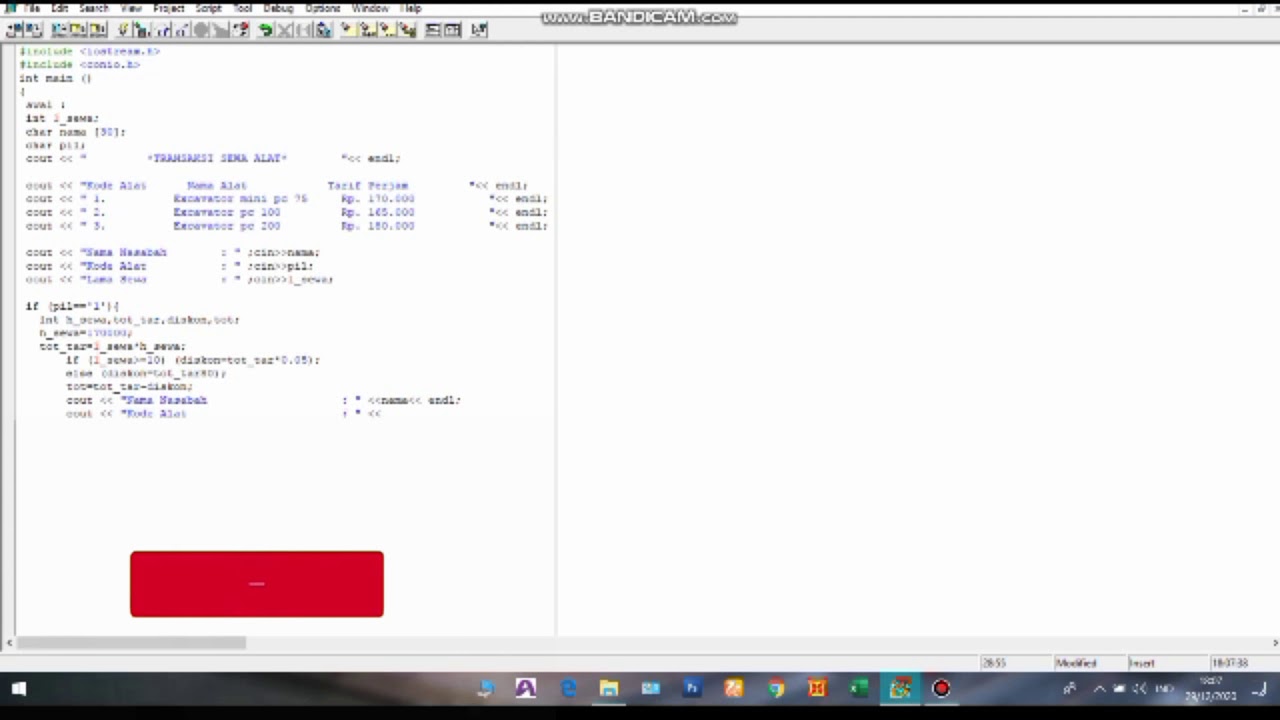Click the Windows Start button
The height and width of the screenshot is (720, 1280).
pos(18,688)
